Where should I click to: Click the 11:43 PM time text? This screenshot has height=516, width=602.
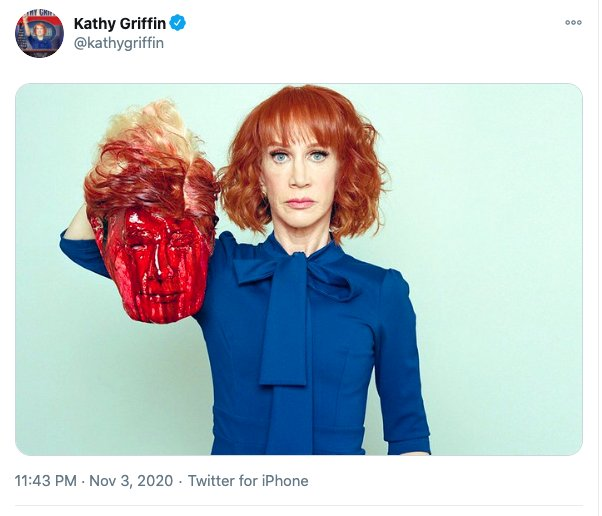coord(46,481)
